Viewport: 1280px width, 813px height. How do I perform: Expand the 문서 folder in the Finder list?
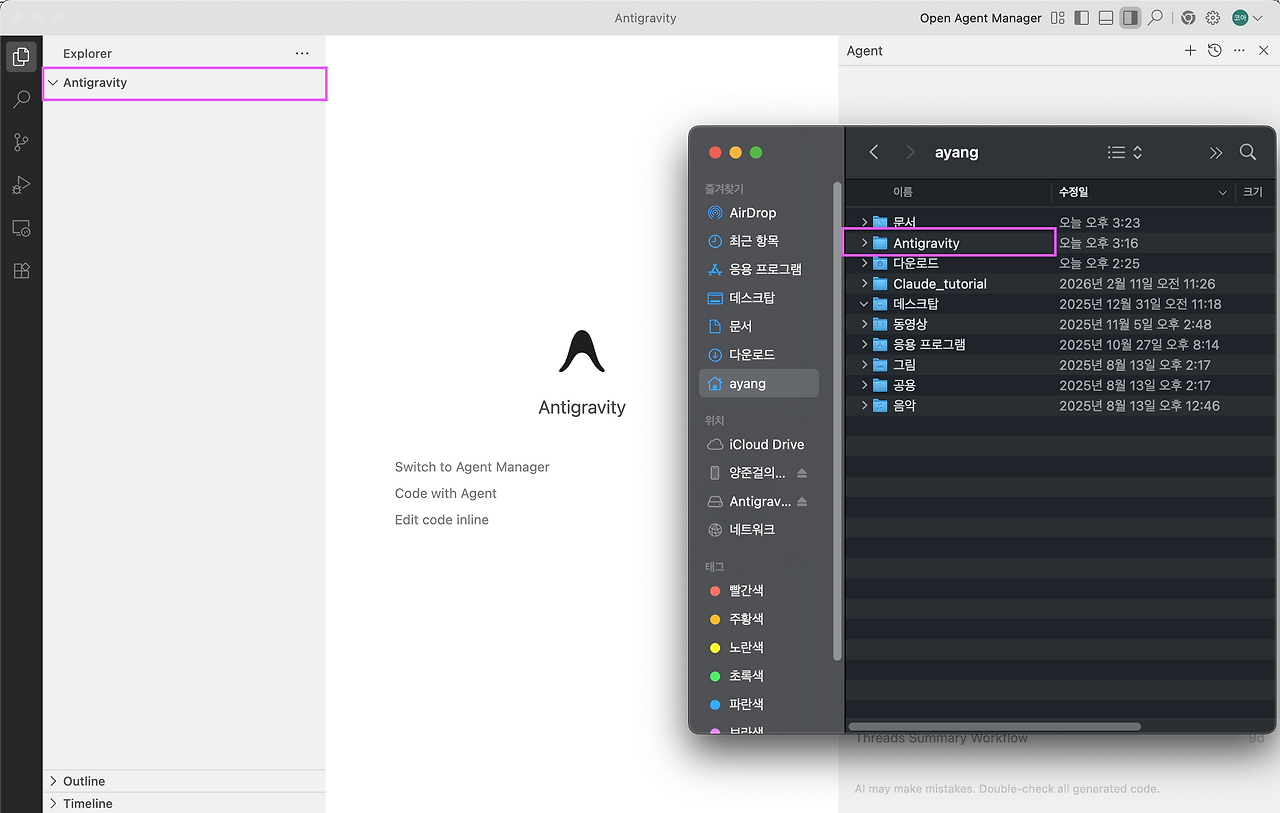coord(864,222)
